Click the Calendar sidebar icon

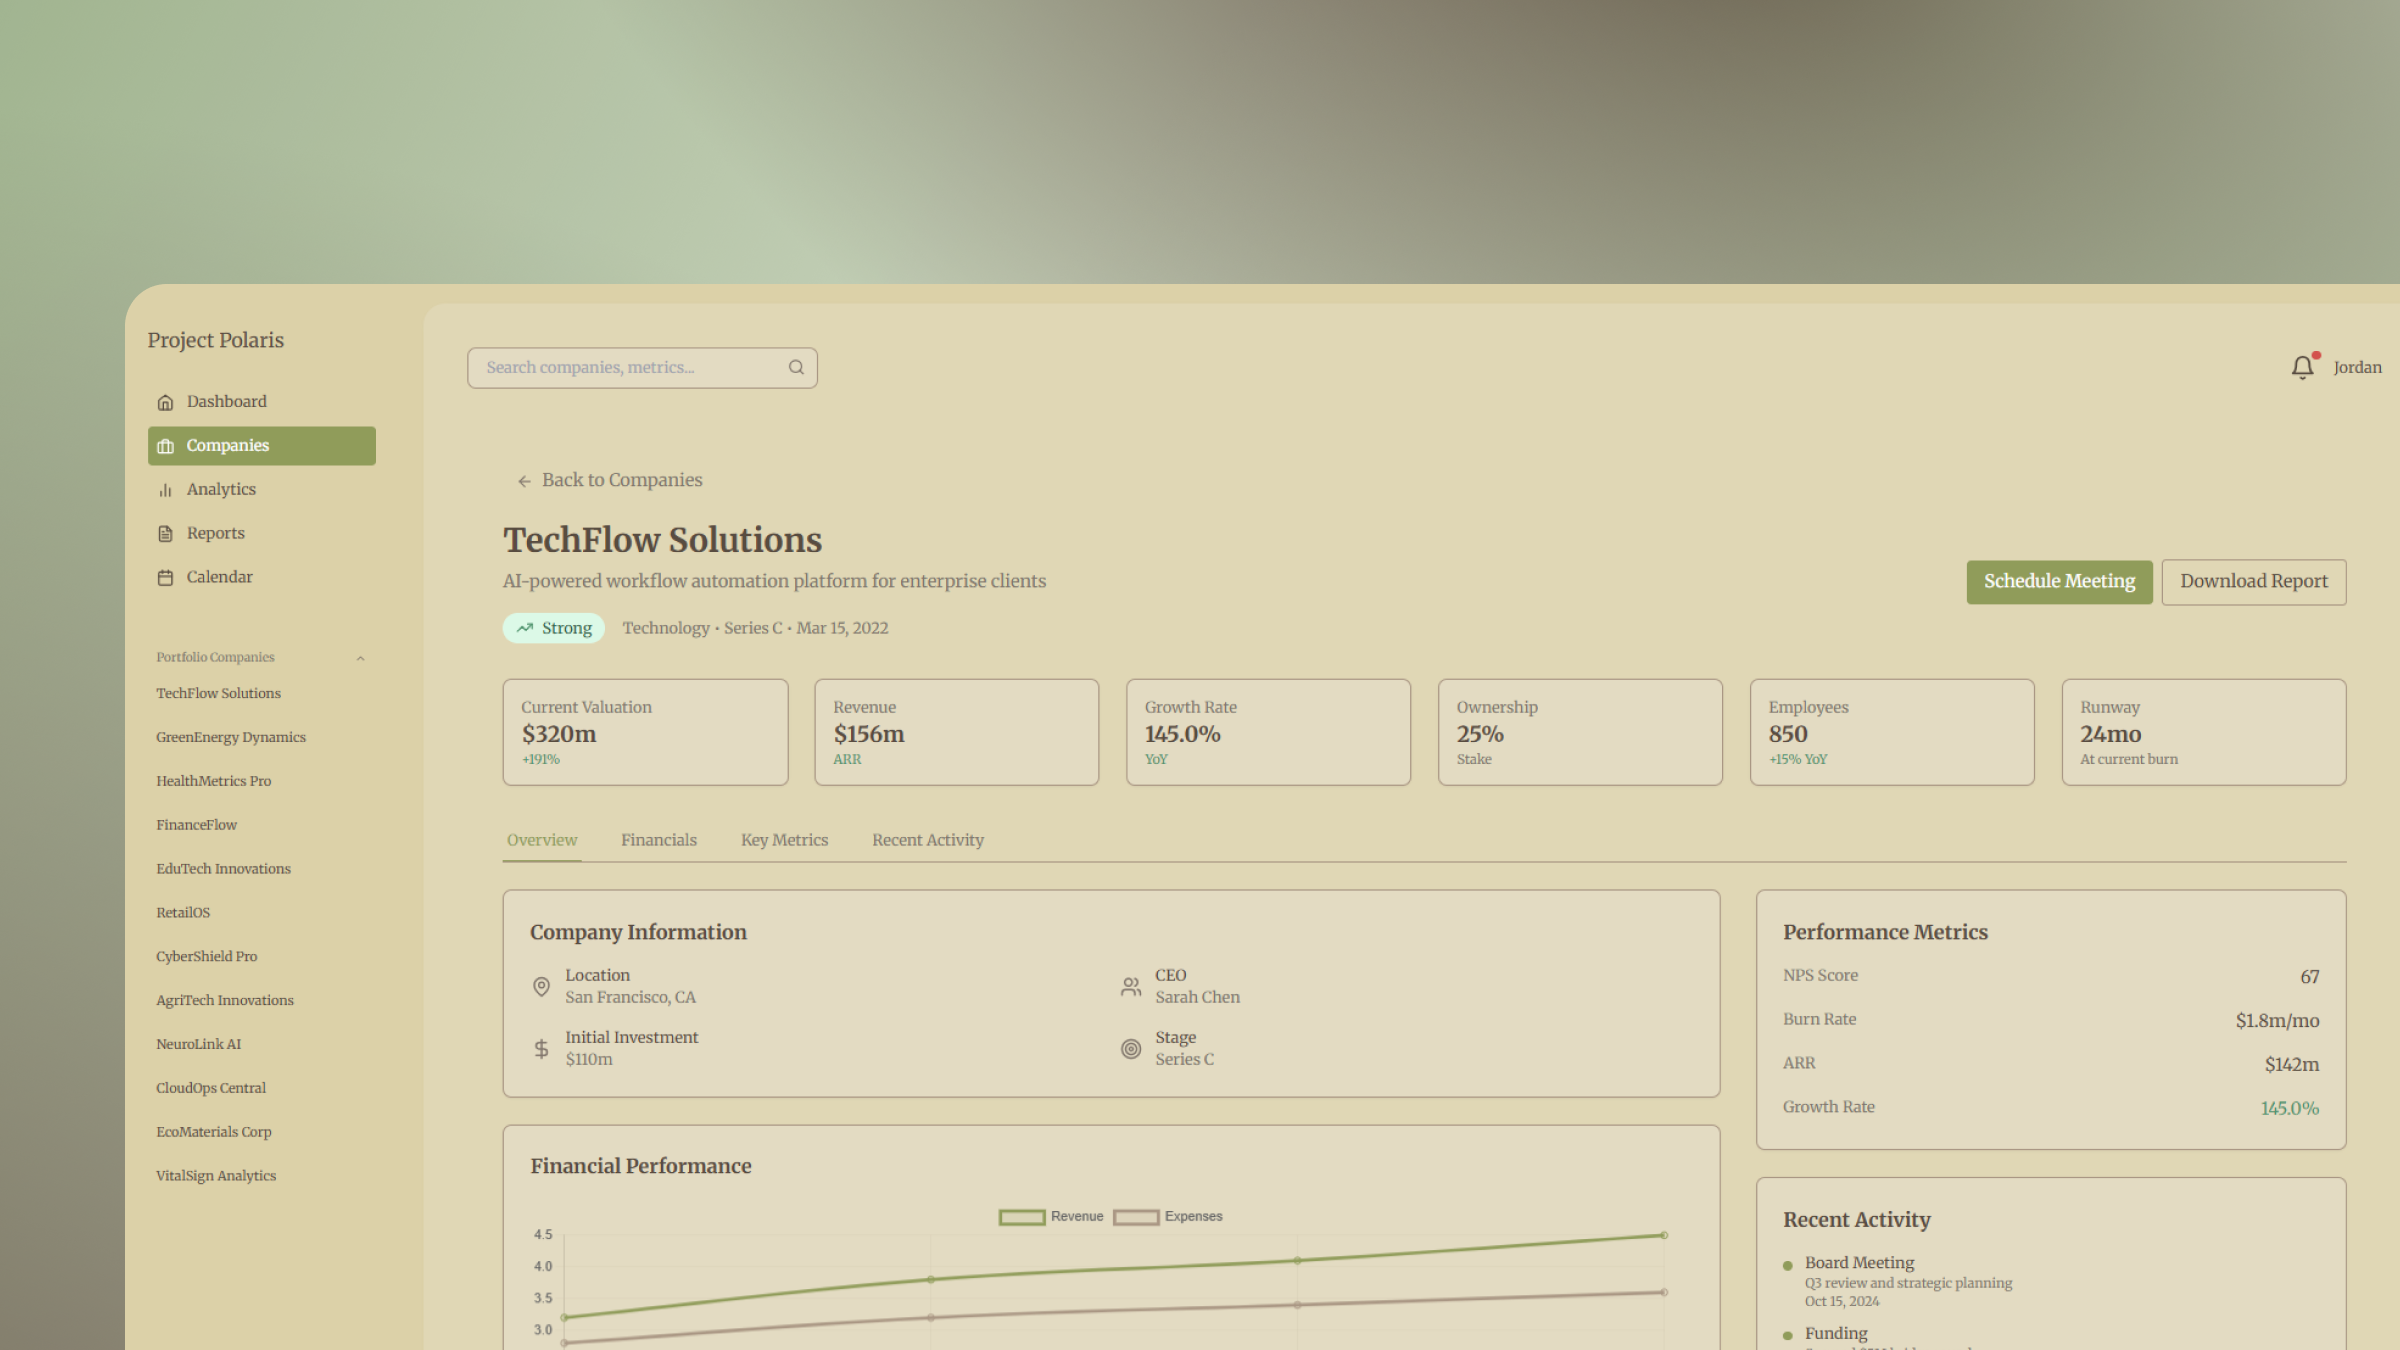(x=166, y=578)
